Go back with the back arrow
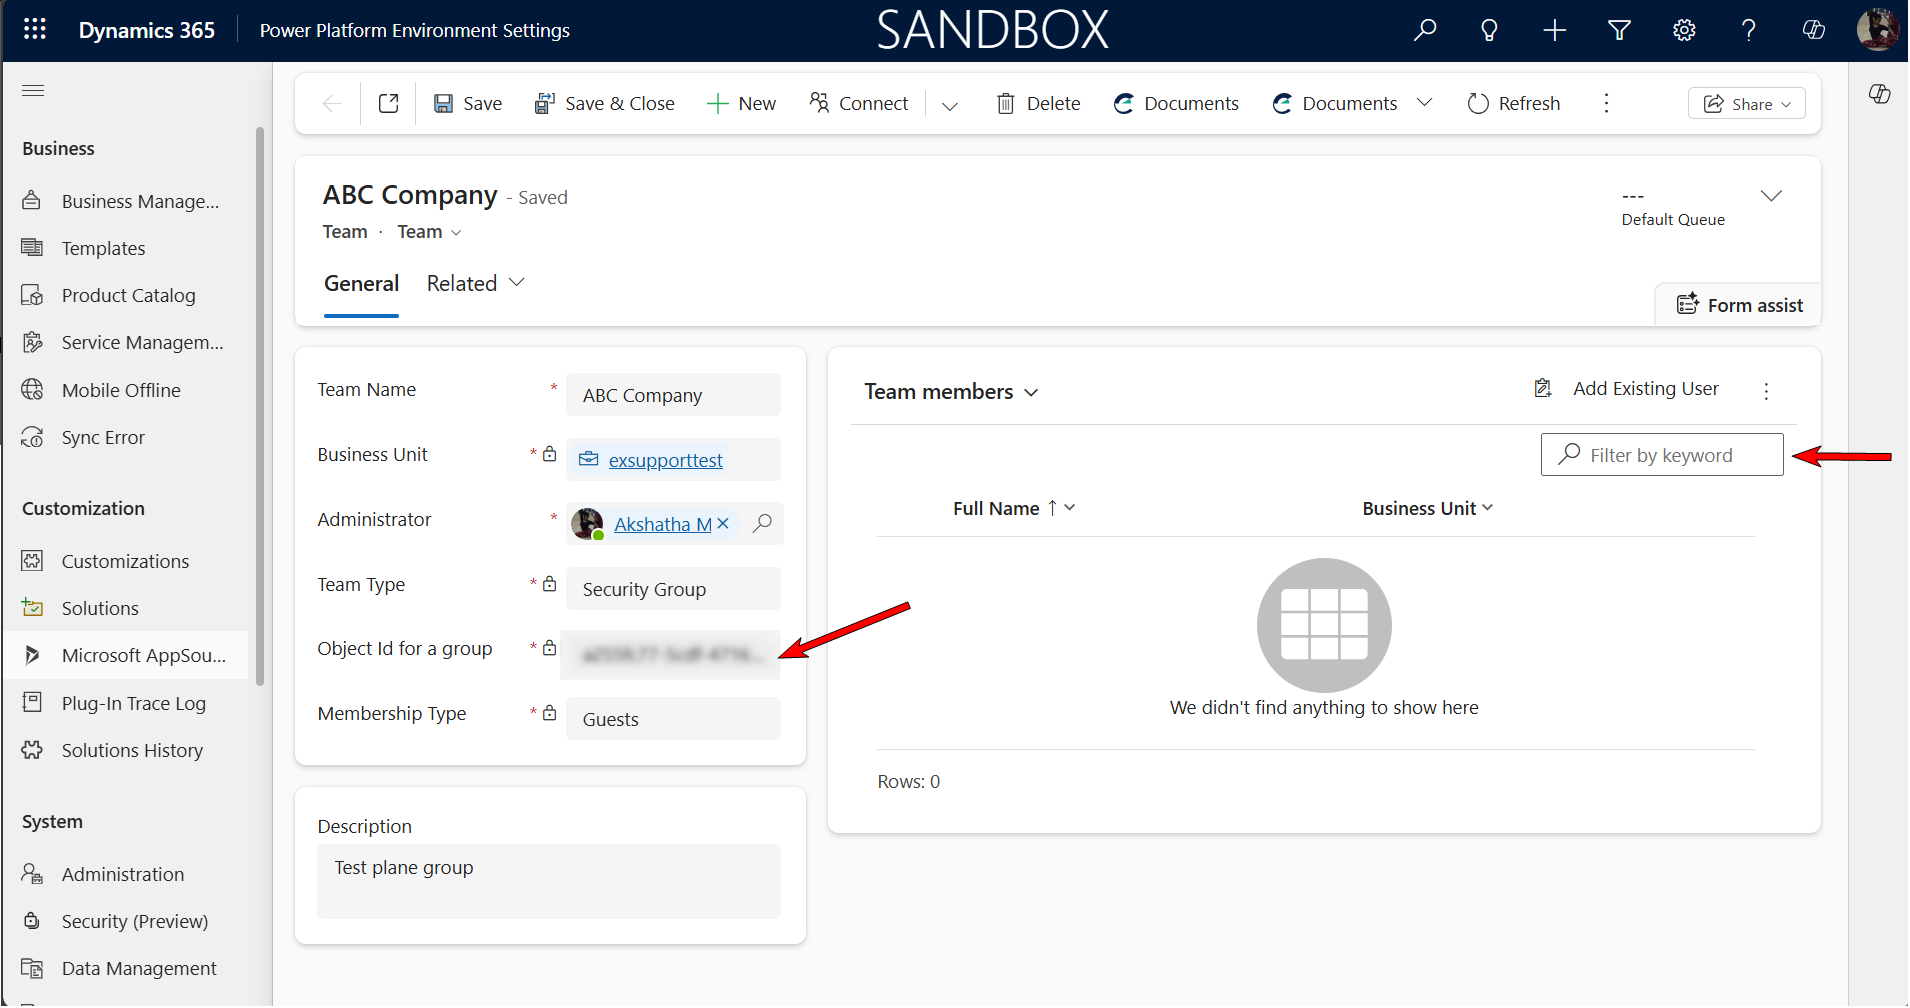1910x1008 pixels. coord(332,103)
